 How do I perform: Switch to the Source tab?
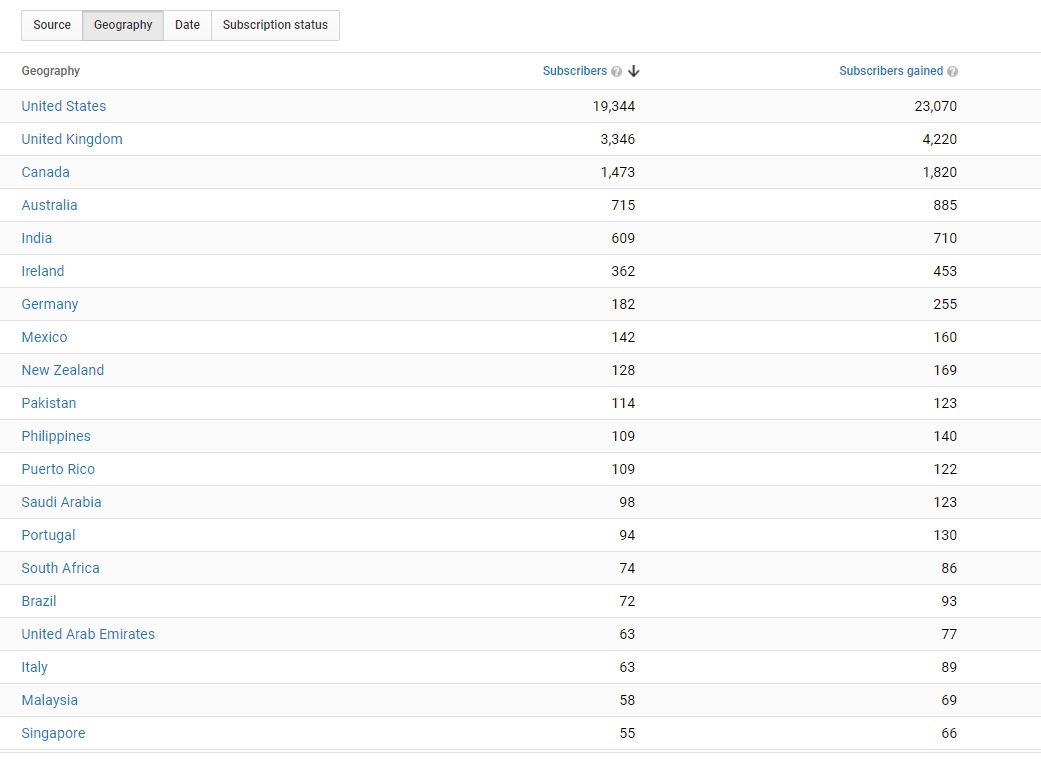coord(52,25)
